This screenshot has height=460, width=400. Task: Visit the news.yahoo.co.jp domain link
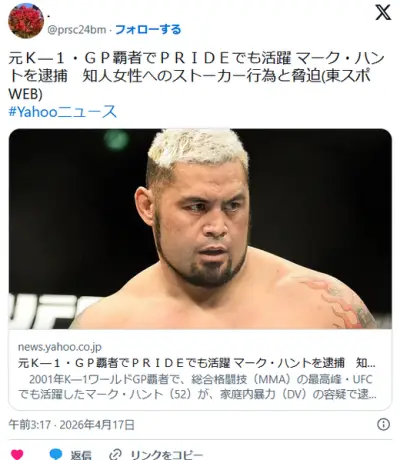60,347
